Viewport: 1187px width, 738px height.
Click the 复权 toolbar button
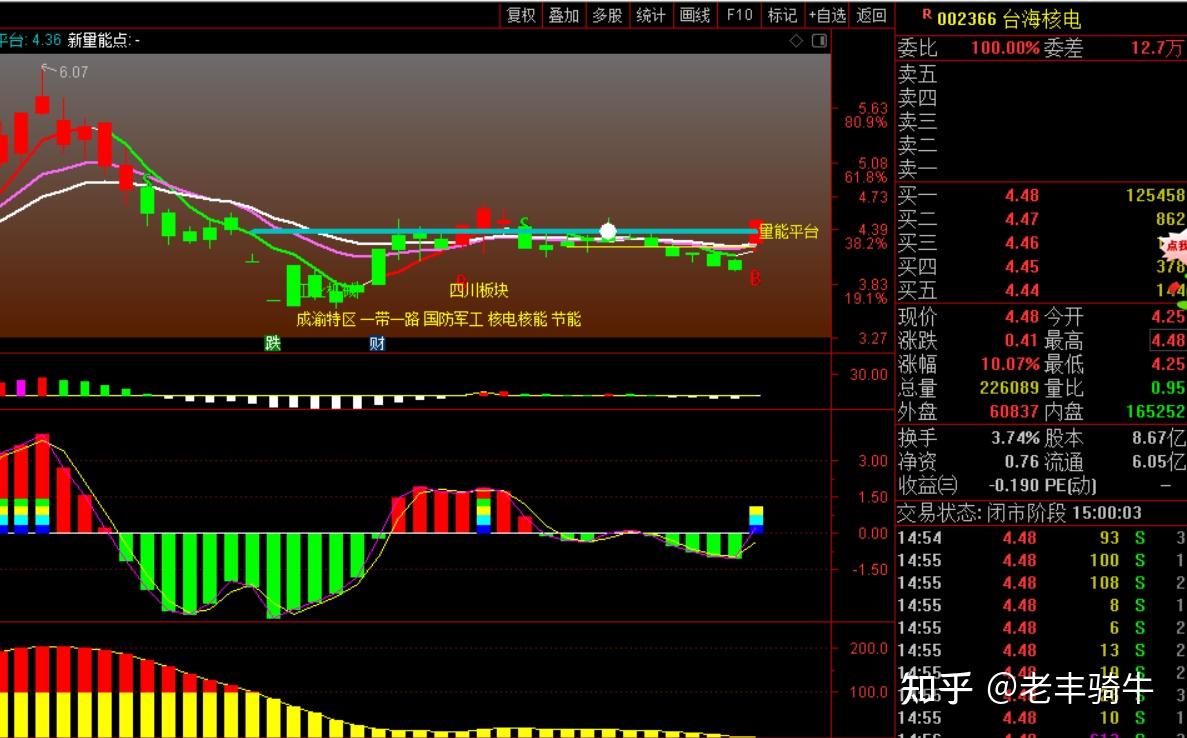[x=521, y=15]
